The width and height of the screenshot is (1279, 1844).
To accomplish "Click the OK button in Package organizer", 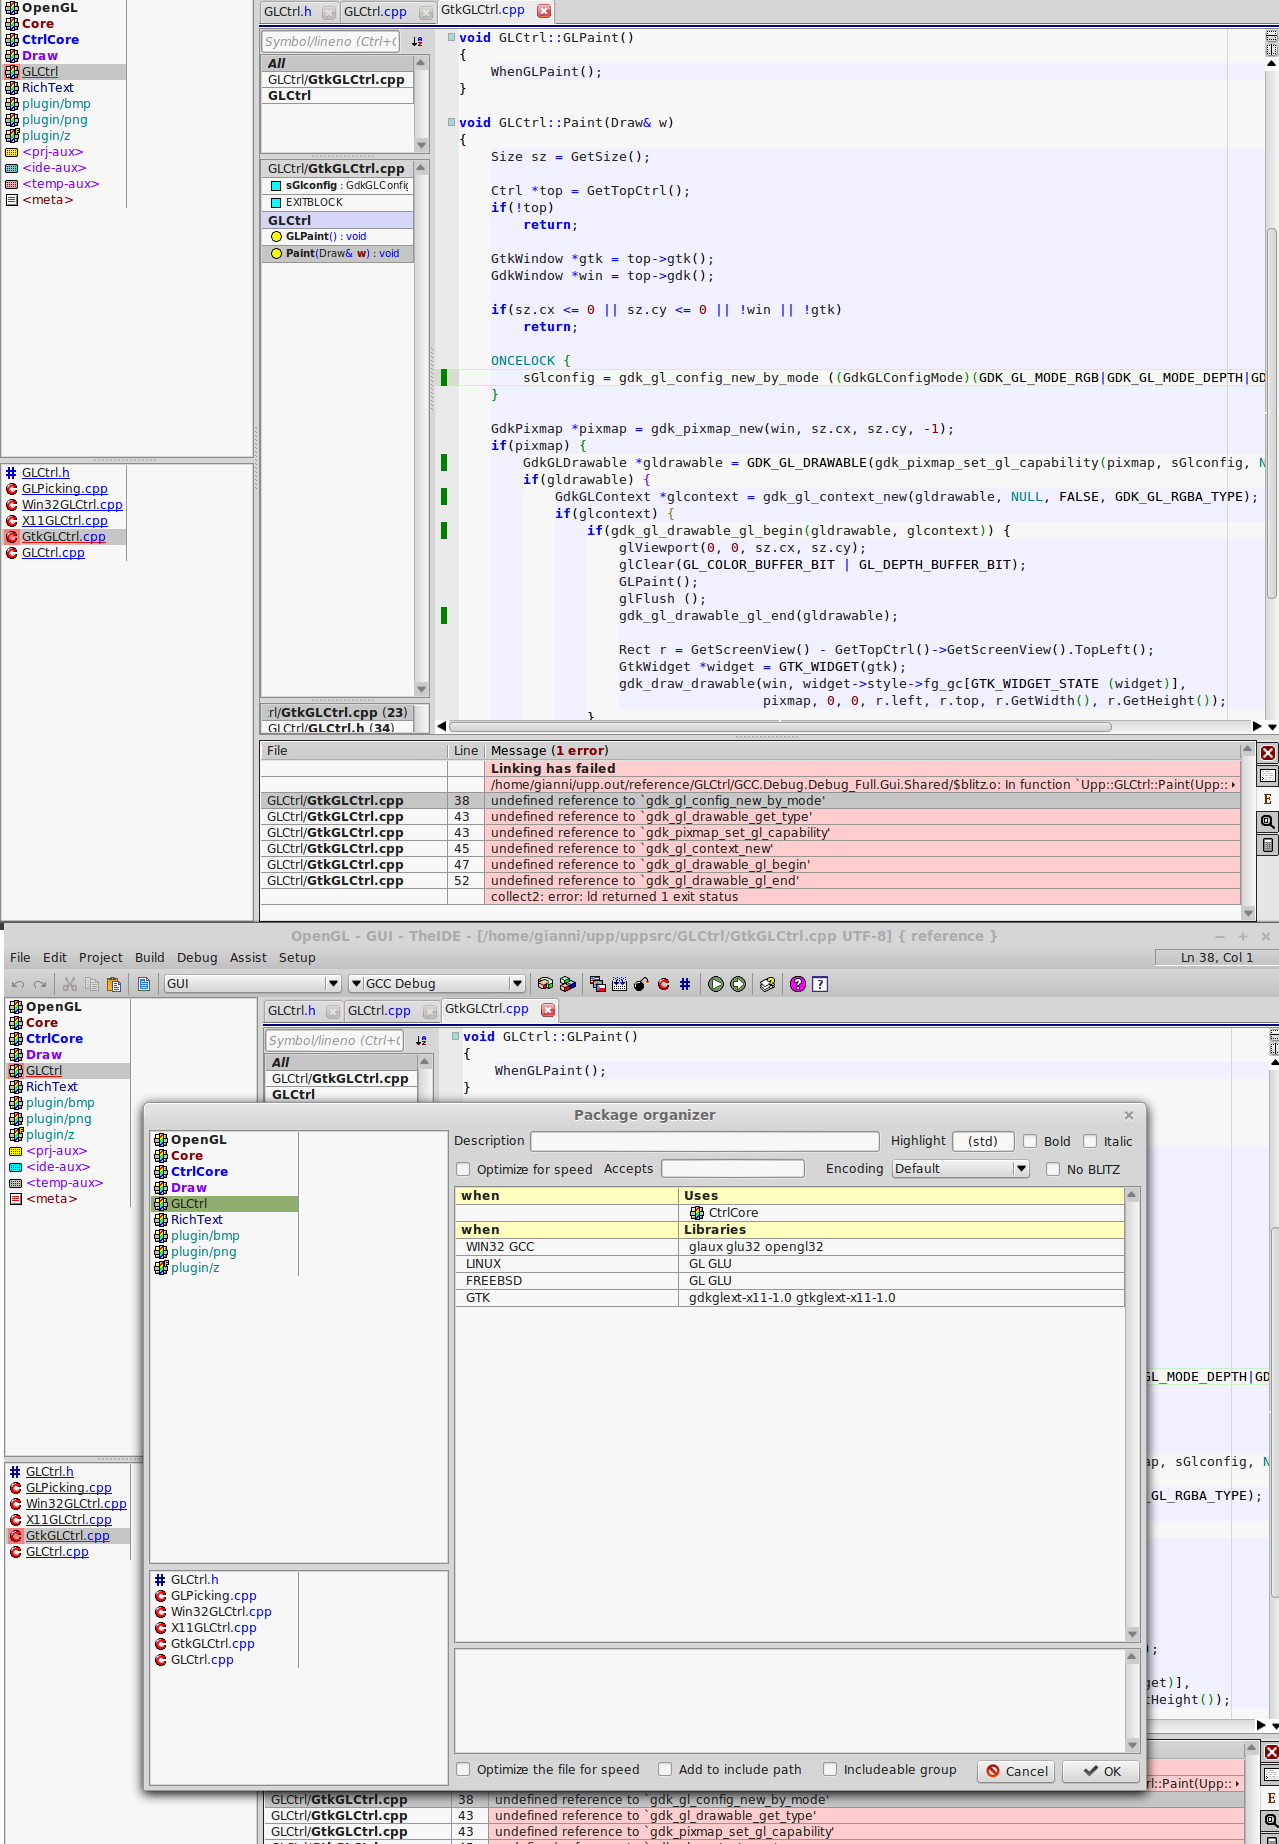I will tap(1103, 1771).
